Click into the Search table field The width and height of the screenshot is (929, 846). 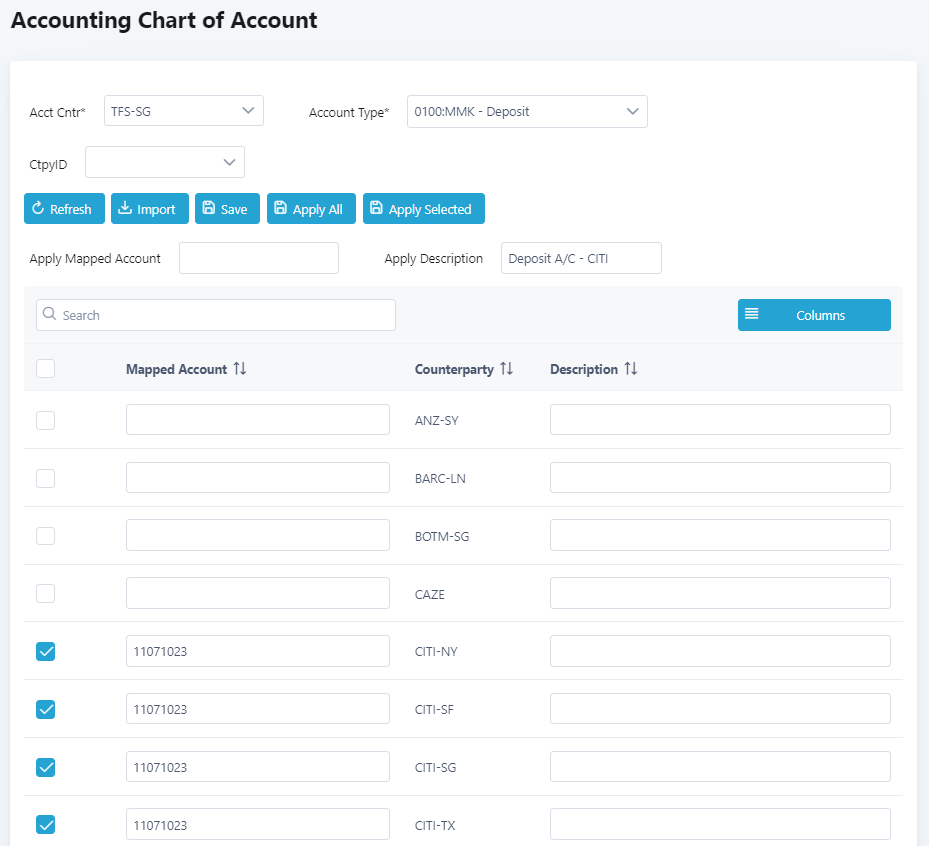216,315
